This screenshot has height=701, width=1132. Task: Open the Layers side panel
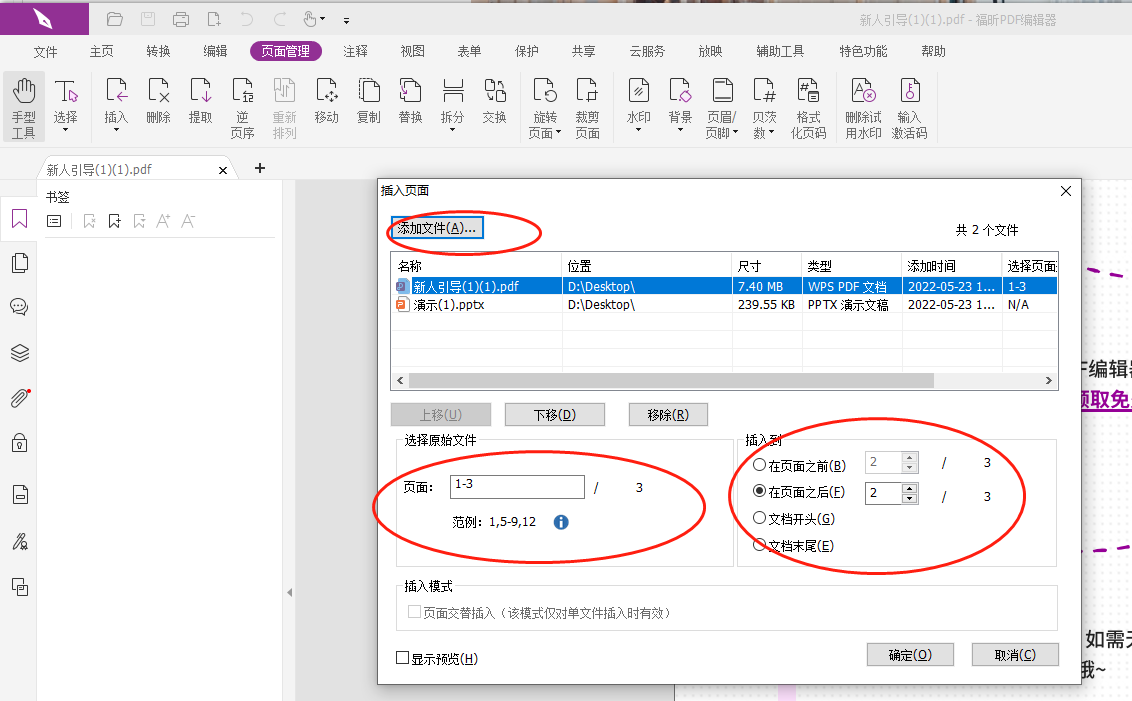[19, 353]
